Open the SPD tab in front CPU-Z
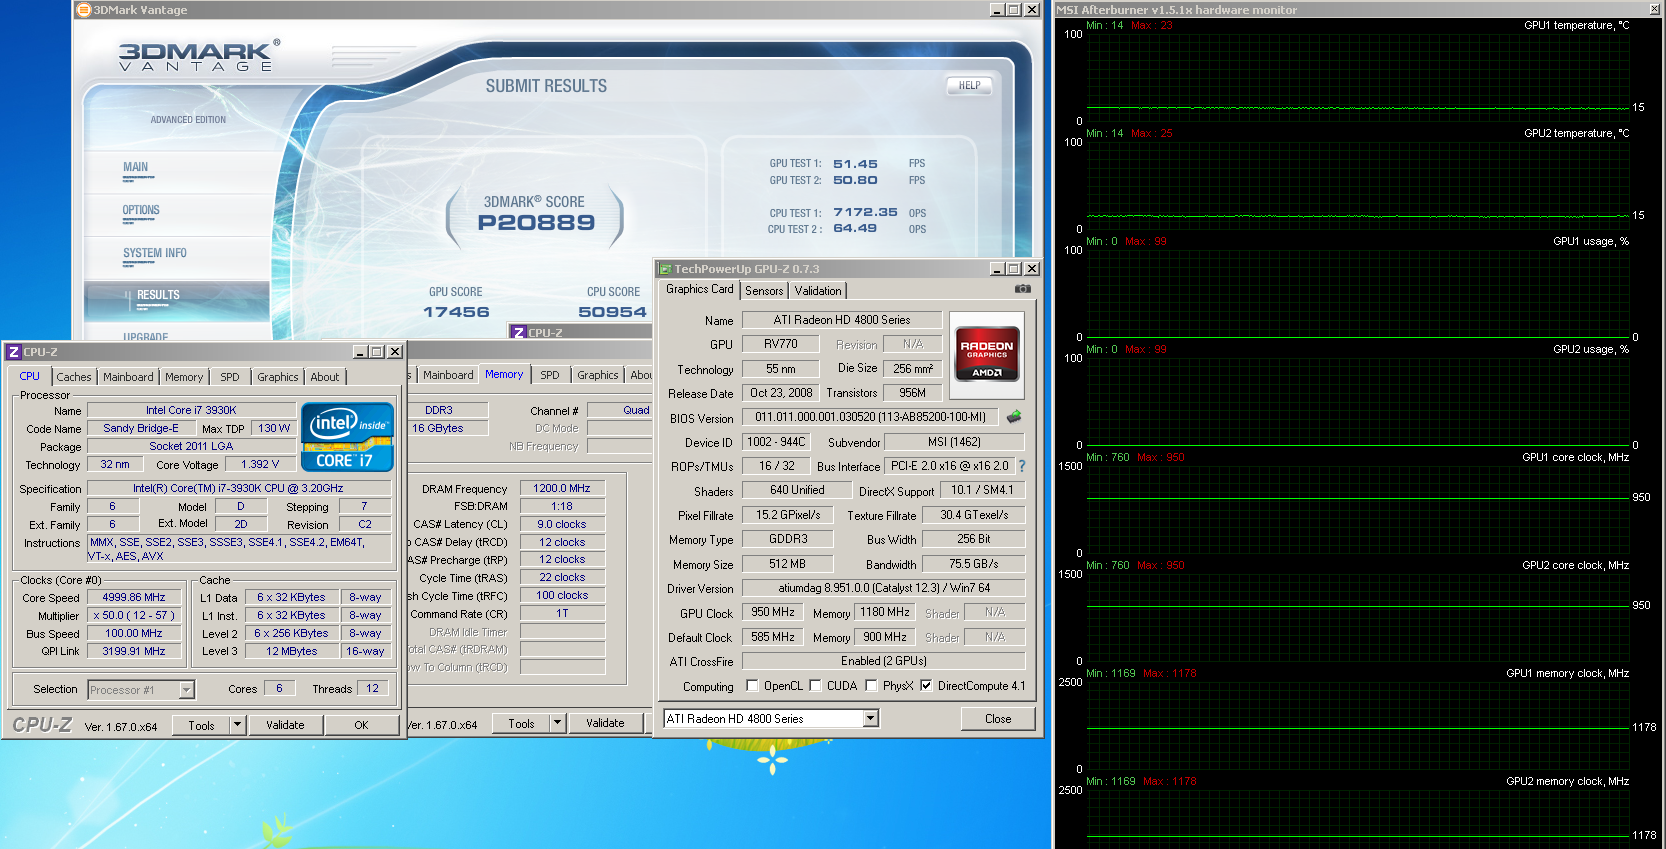The height and width of the screenshot is (849, 1666). tap(230, 377)
